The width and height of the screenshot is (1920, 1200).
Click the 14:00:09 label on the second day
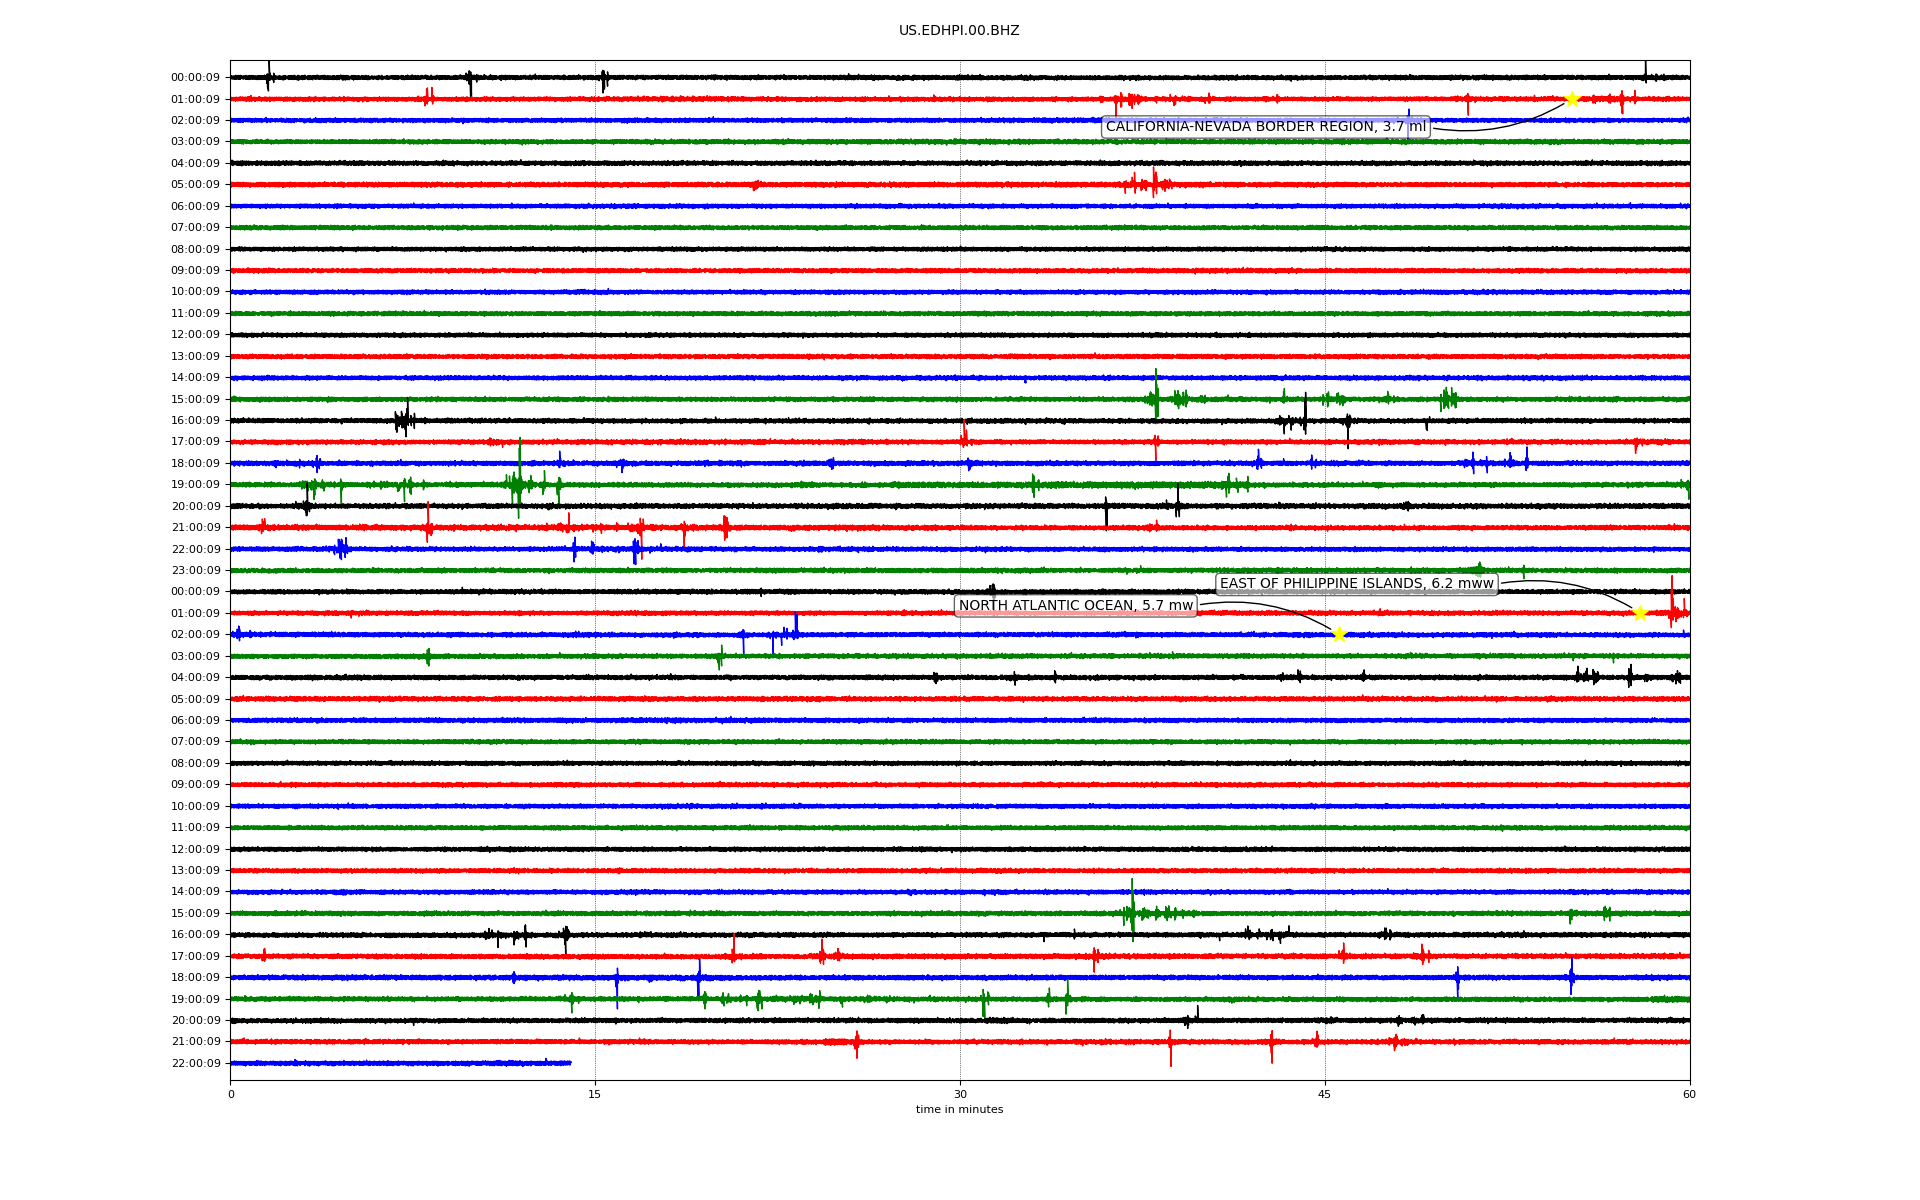pyautogui.click(x=195, y=892)
